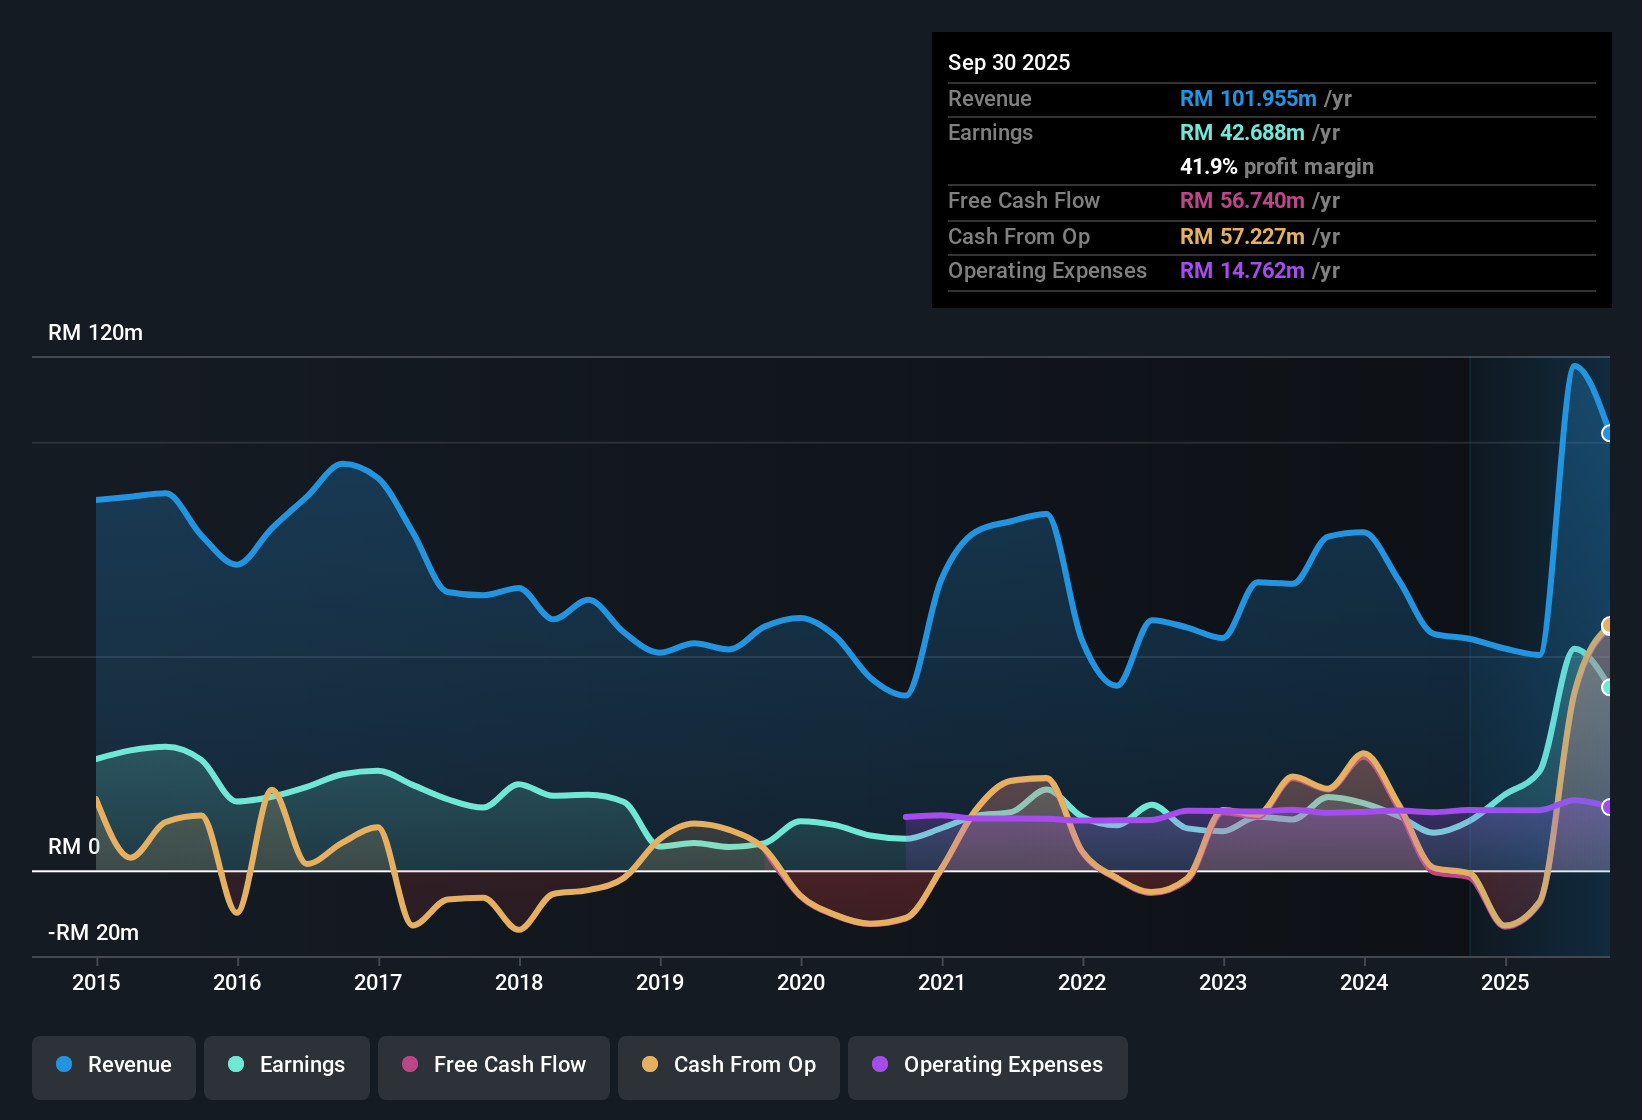1642x1120 pixels.
Task: Click the purple Operating Expenses legend dot
Action: tap(879, 1065)
